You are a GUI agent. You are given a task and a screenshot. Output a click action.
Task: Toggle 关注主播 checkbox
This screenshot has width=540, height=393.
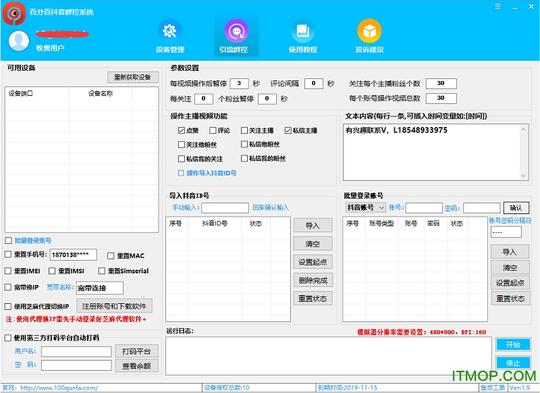coord(244,130)
